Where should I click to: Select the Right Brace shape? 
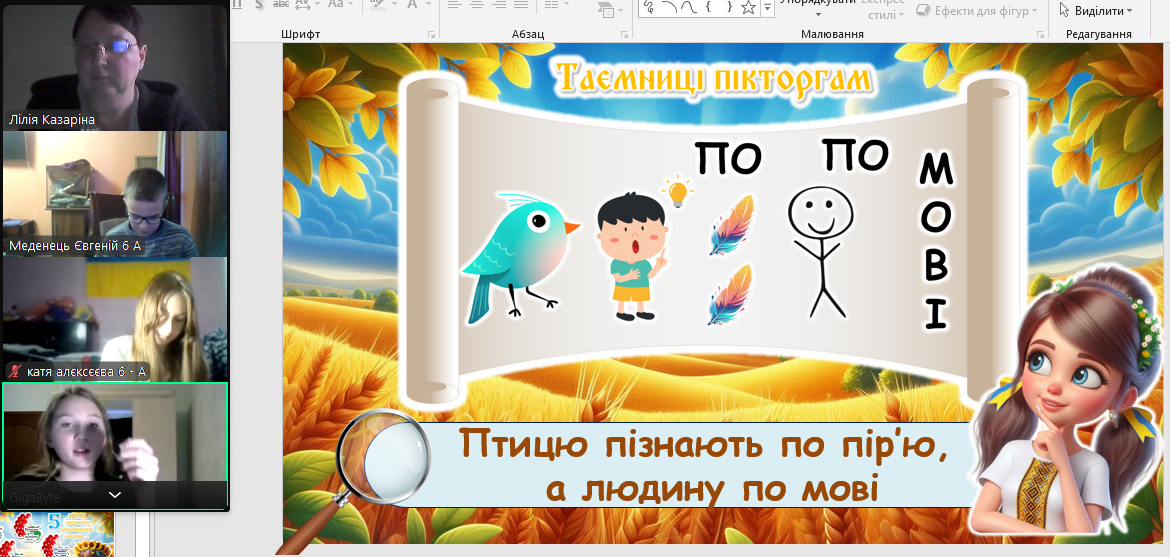click(729, 7)
